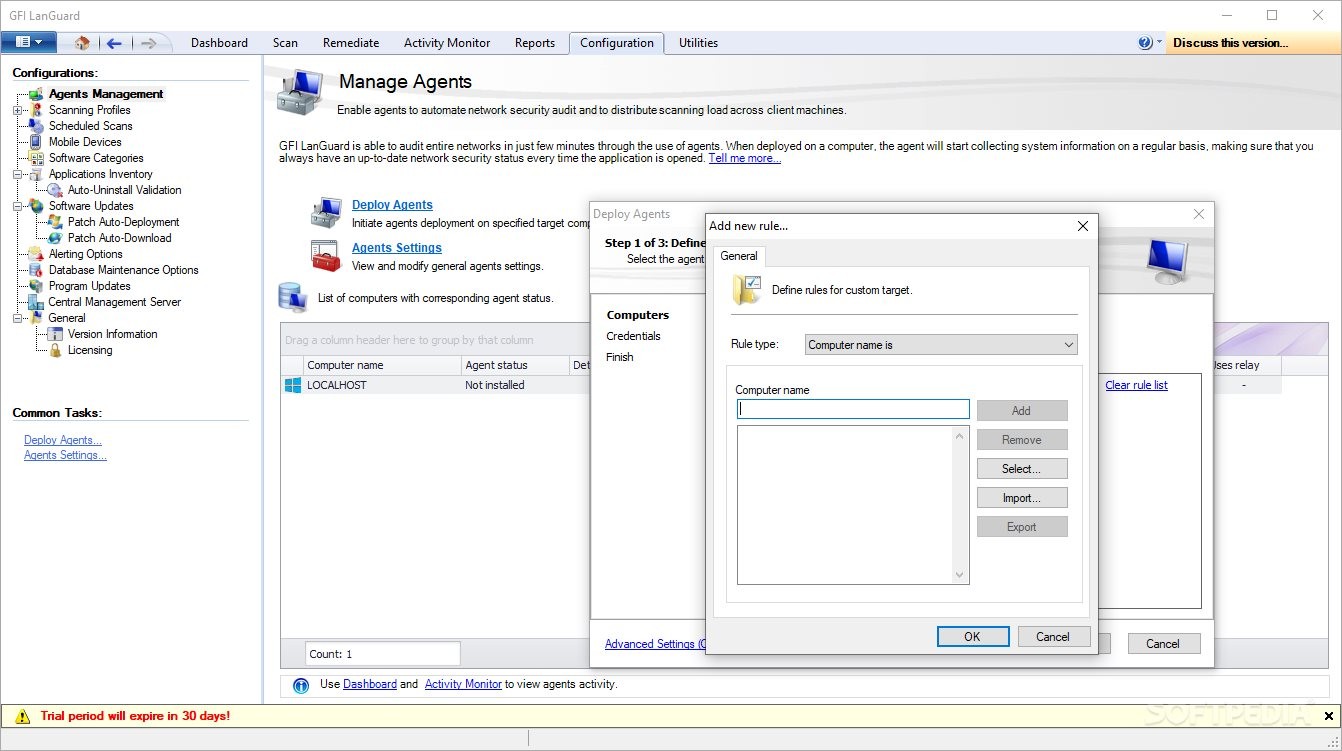Click the General folder icon

pos(36,318)
